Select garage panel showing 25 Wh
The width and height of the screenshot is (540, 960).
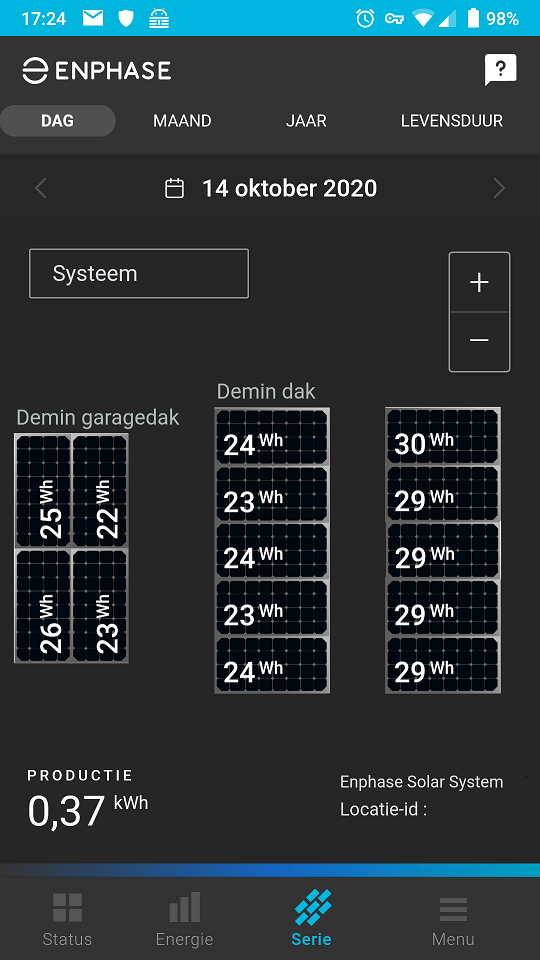[43, 491]
